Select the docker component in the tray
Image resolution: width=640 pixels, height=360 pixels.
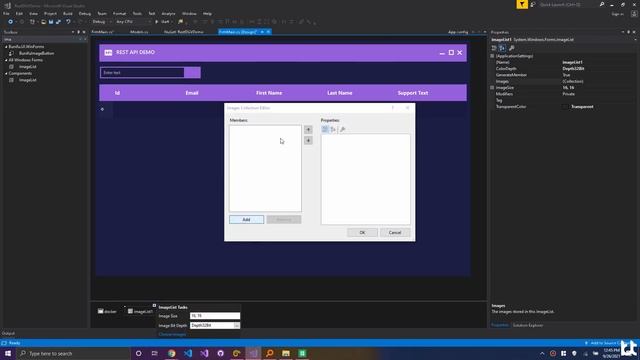point(107,311)
